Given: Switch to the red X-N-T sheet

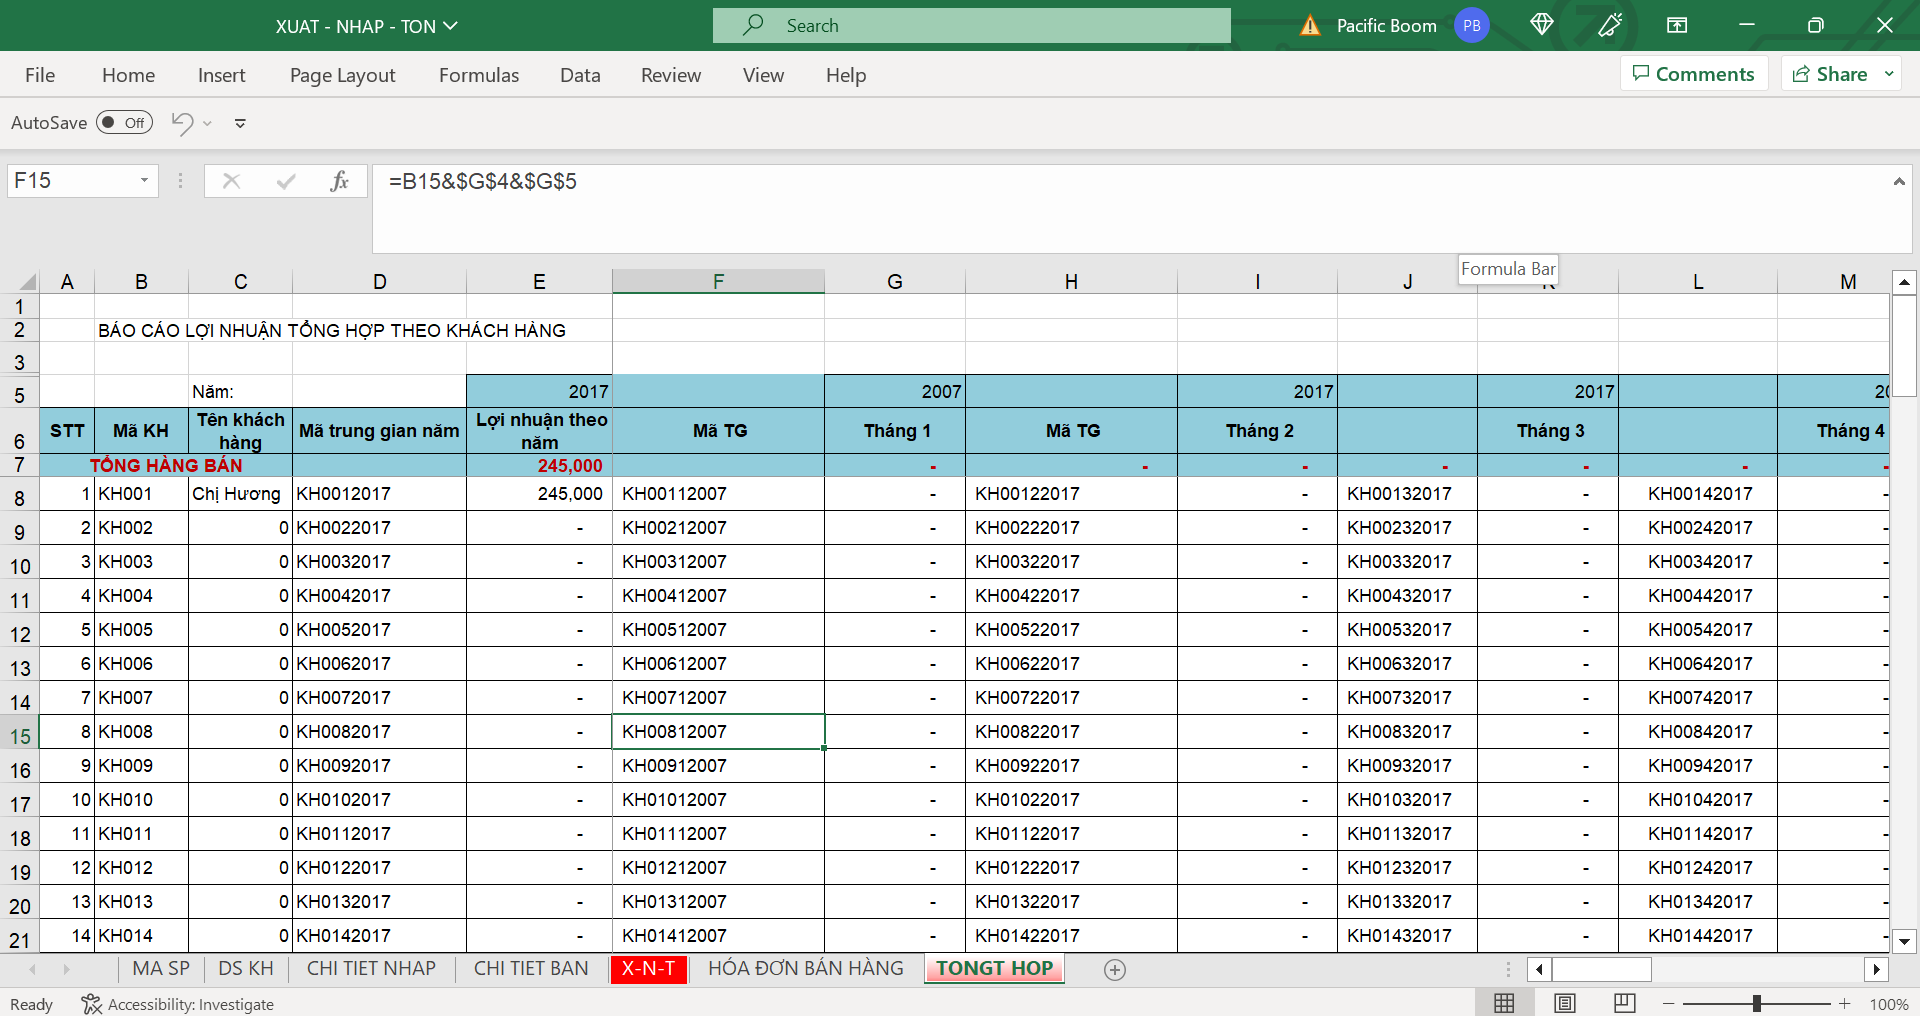Looking at the screenshot, I should (x=648, y=968).
